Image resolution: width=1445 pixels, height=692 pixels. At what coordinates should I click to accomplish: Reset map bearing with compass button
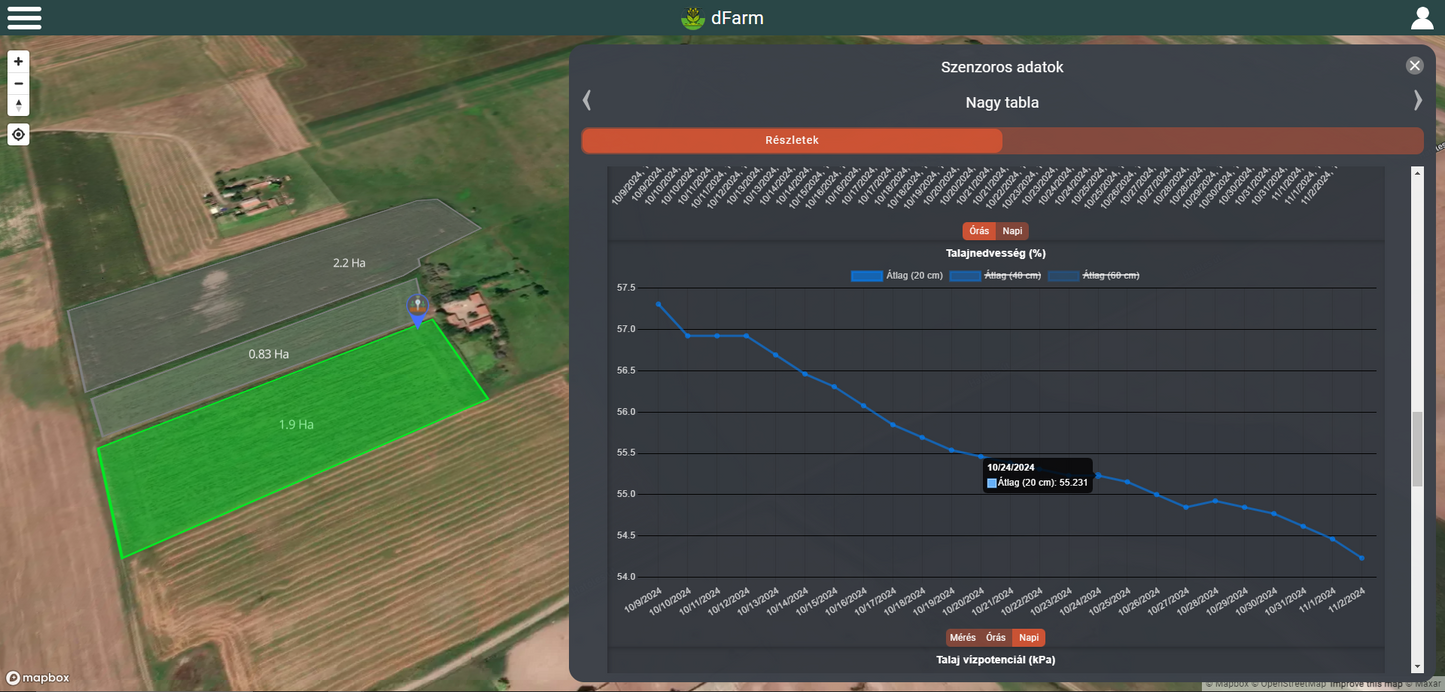(x=18, y=105)
